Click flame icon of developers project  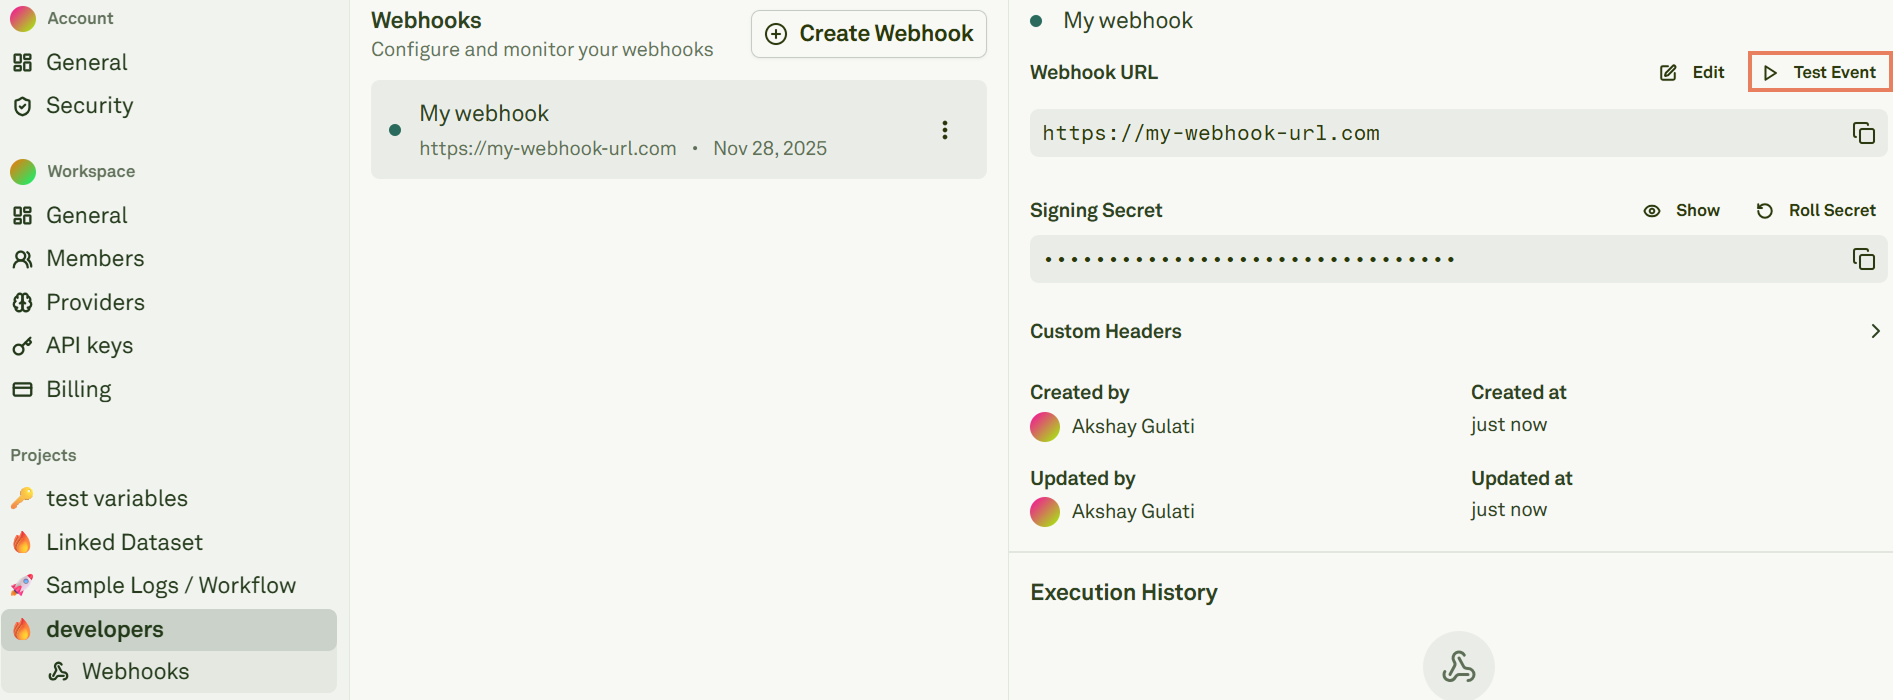[22, 629]
